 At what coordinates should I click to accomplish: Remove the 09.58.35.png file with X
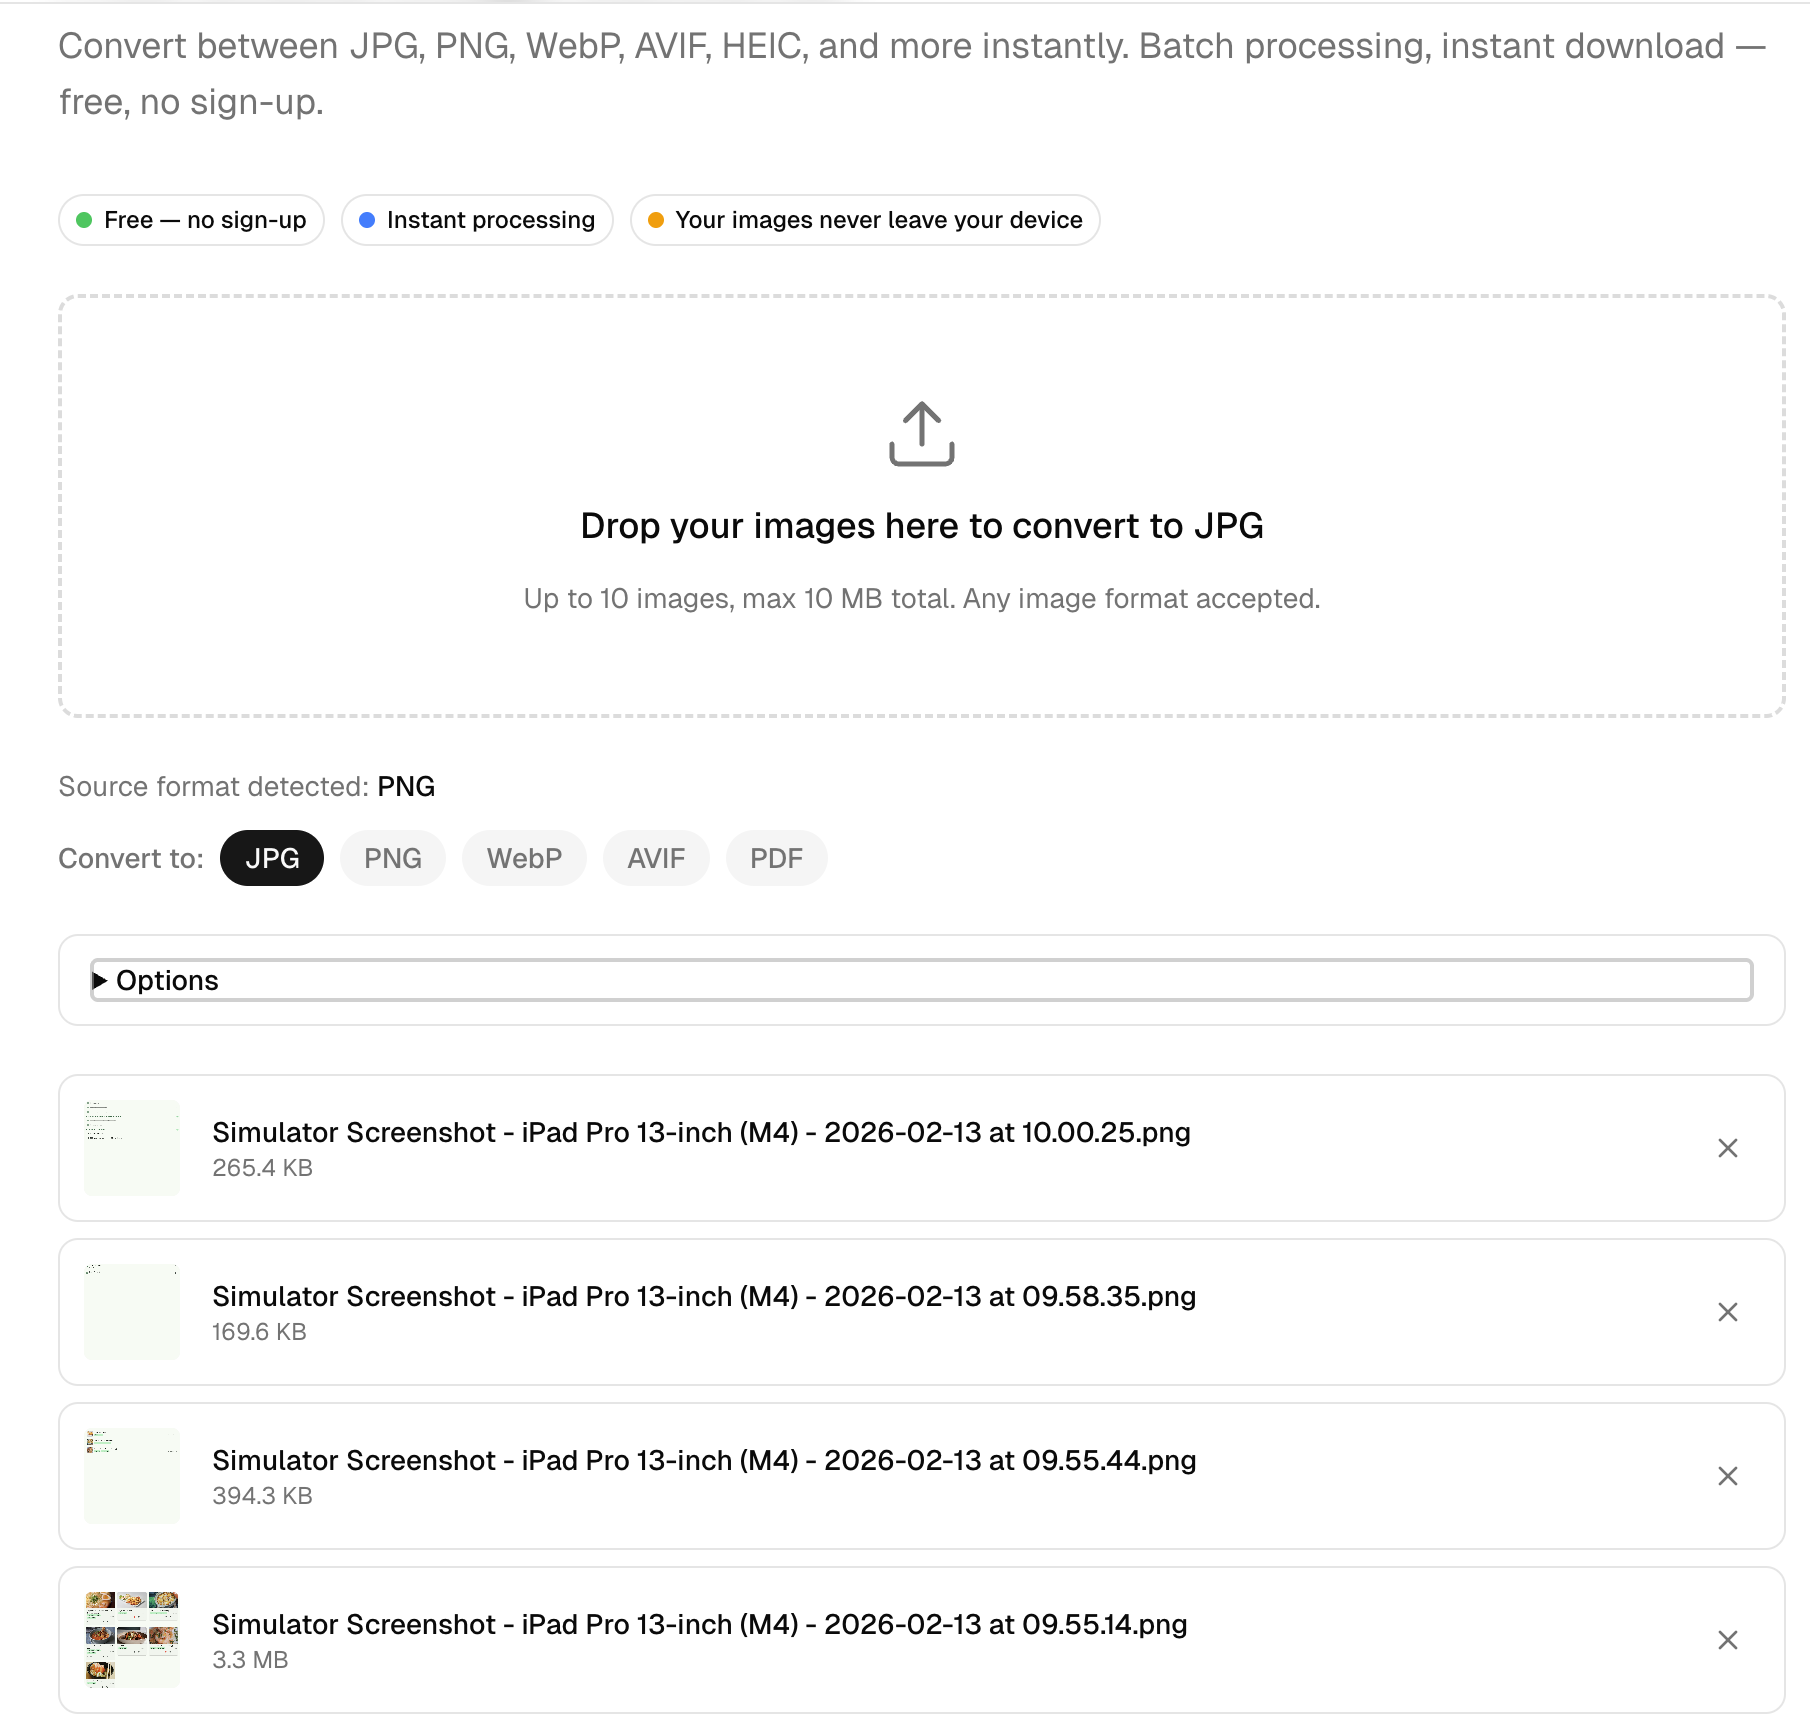(1727, 1312)
